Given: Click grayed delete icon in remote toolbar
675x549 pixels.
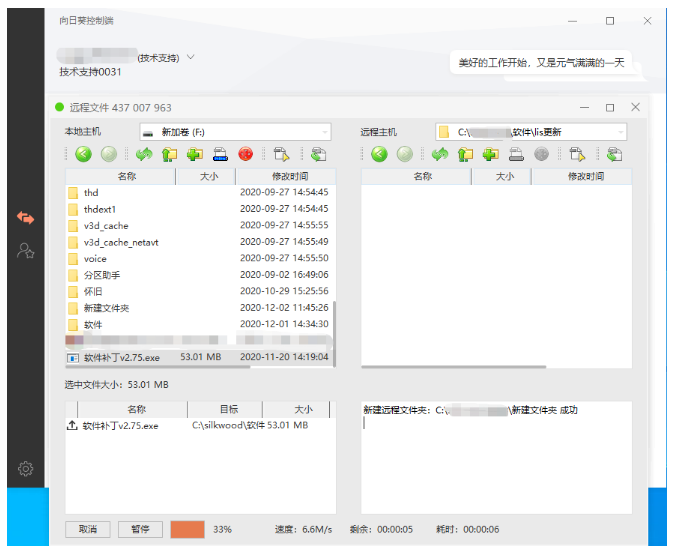Looking at the screenshot, I should click(x=541, y=154).
